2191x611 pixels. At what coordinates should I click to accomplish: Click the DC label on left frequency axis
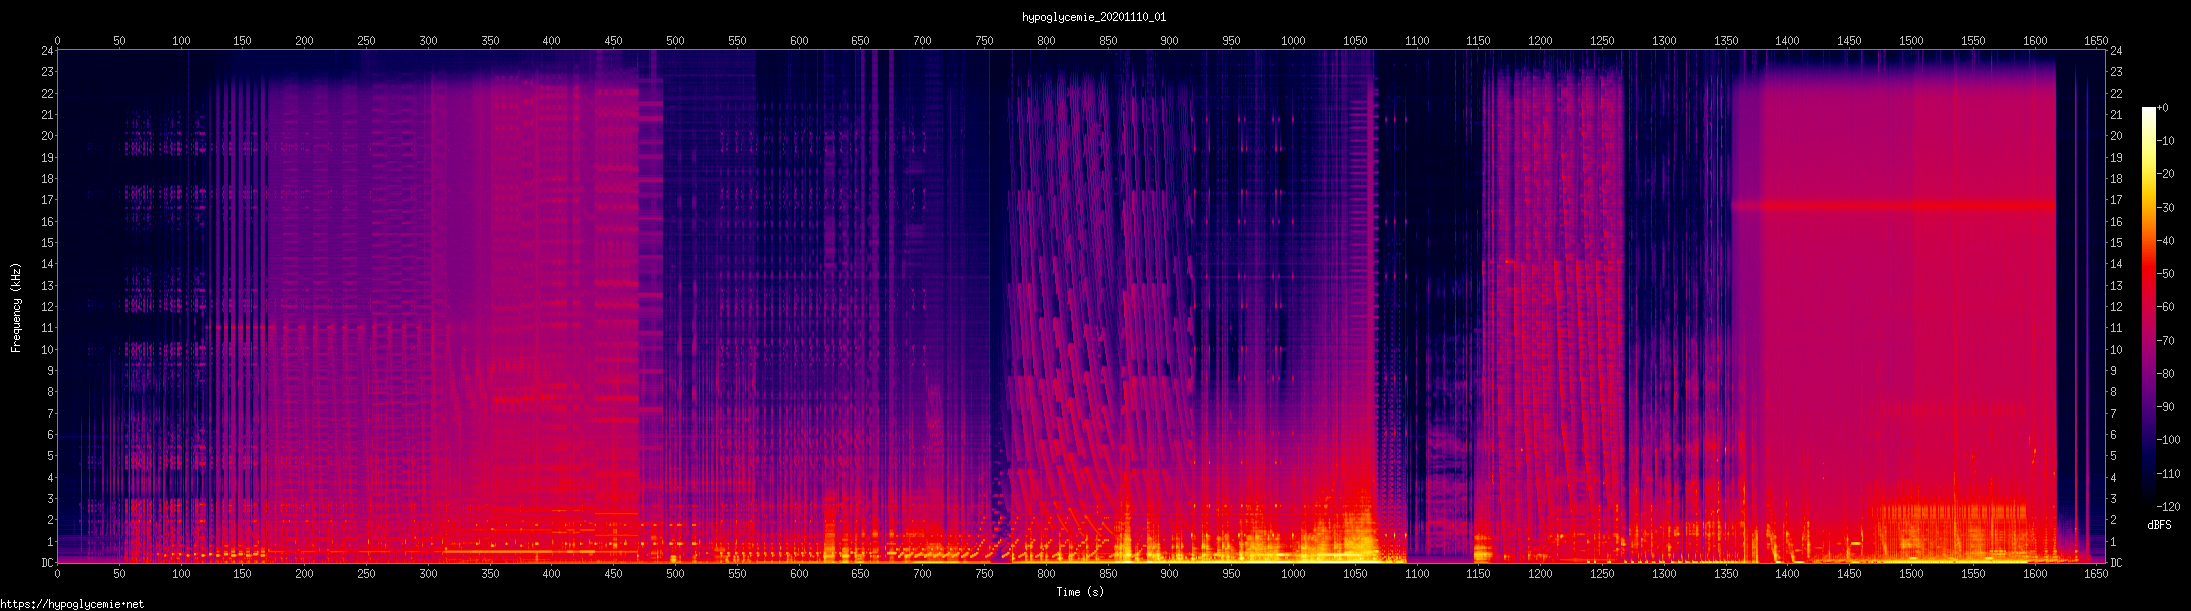pyautogui.click(x=47, y=563)
